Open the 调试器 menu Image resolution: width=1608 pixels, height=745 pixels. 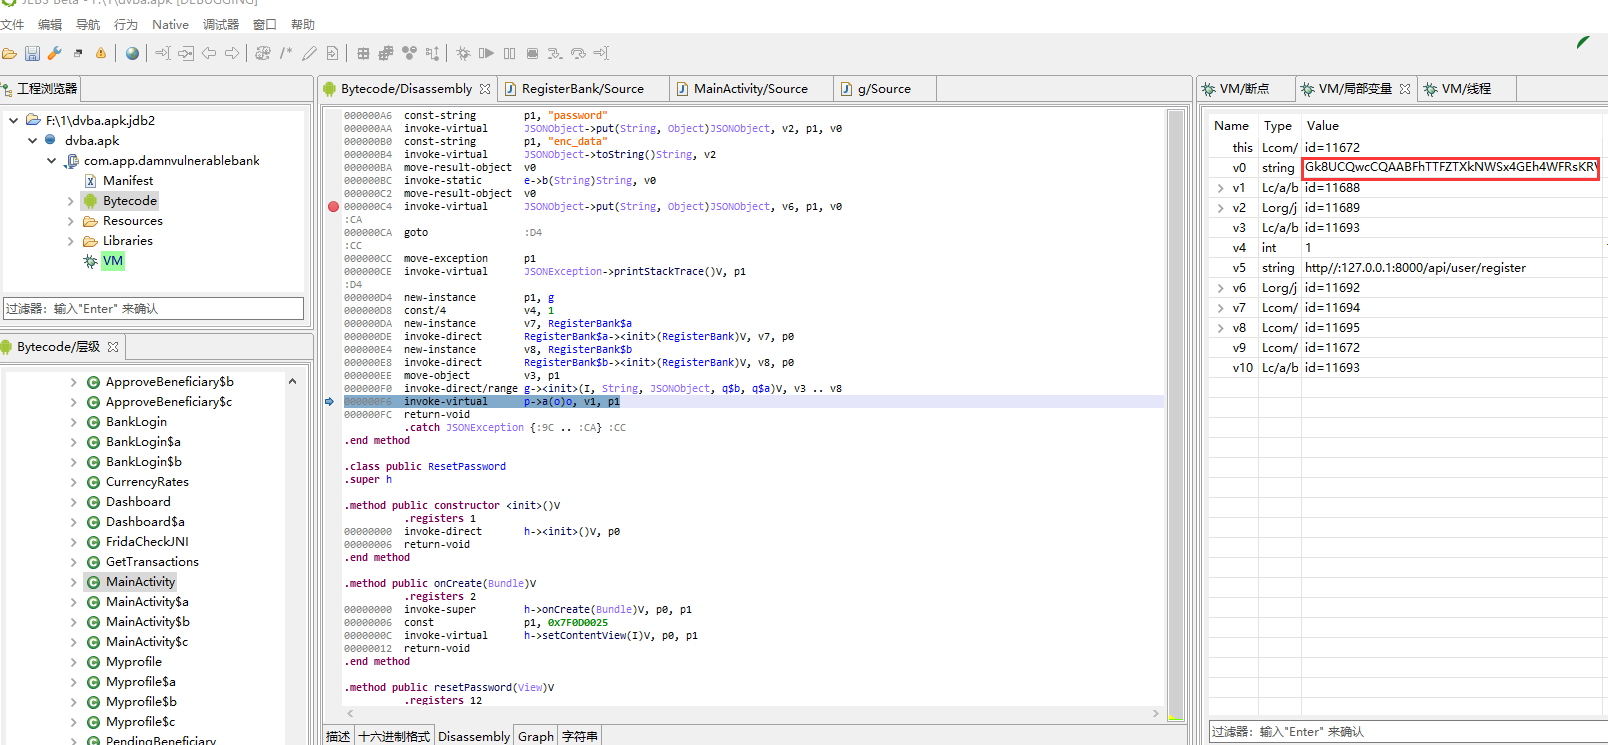tap(221, 24)
